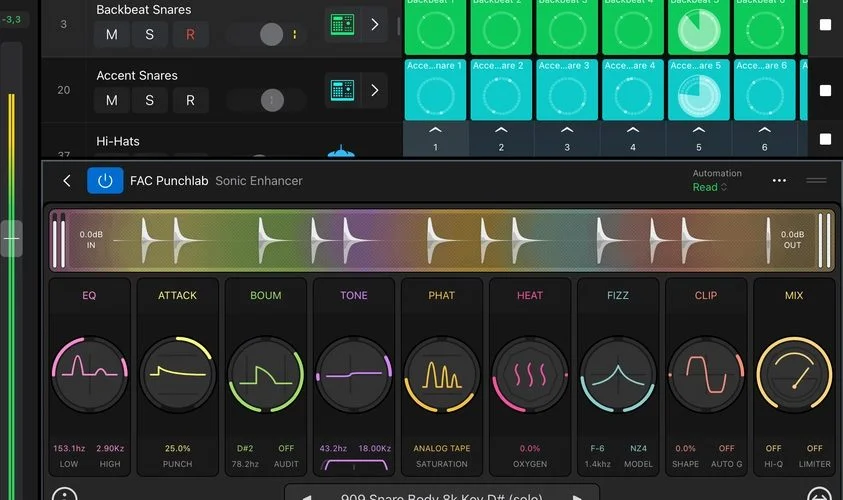Click the master fader handle on left

tap(11, 238)
